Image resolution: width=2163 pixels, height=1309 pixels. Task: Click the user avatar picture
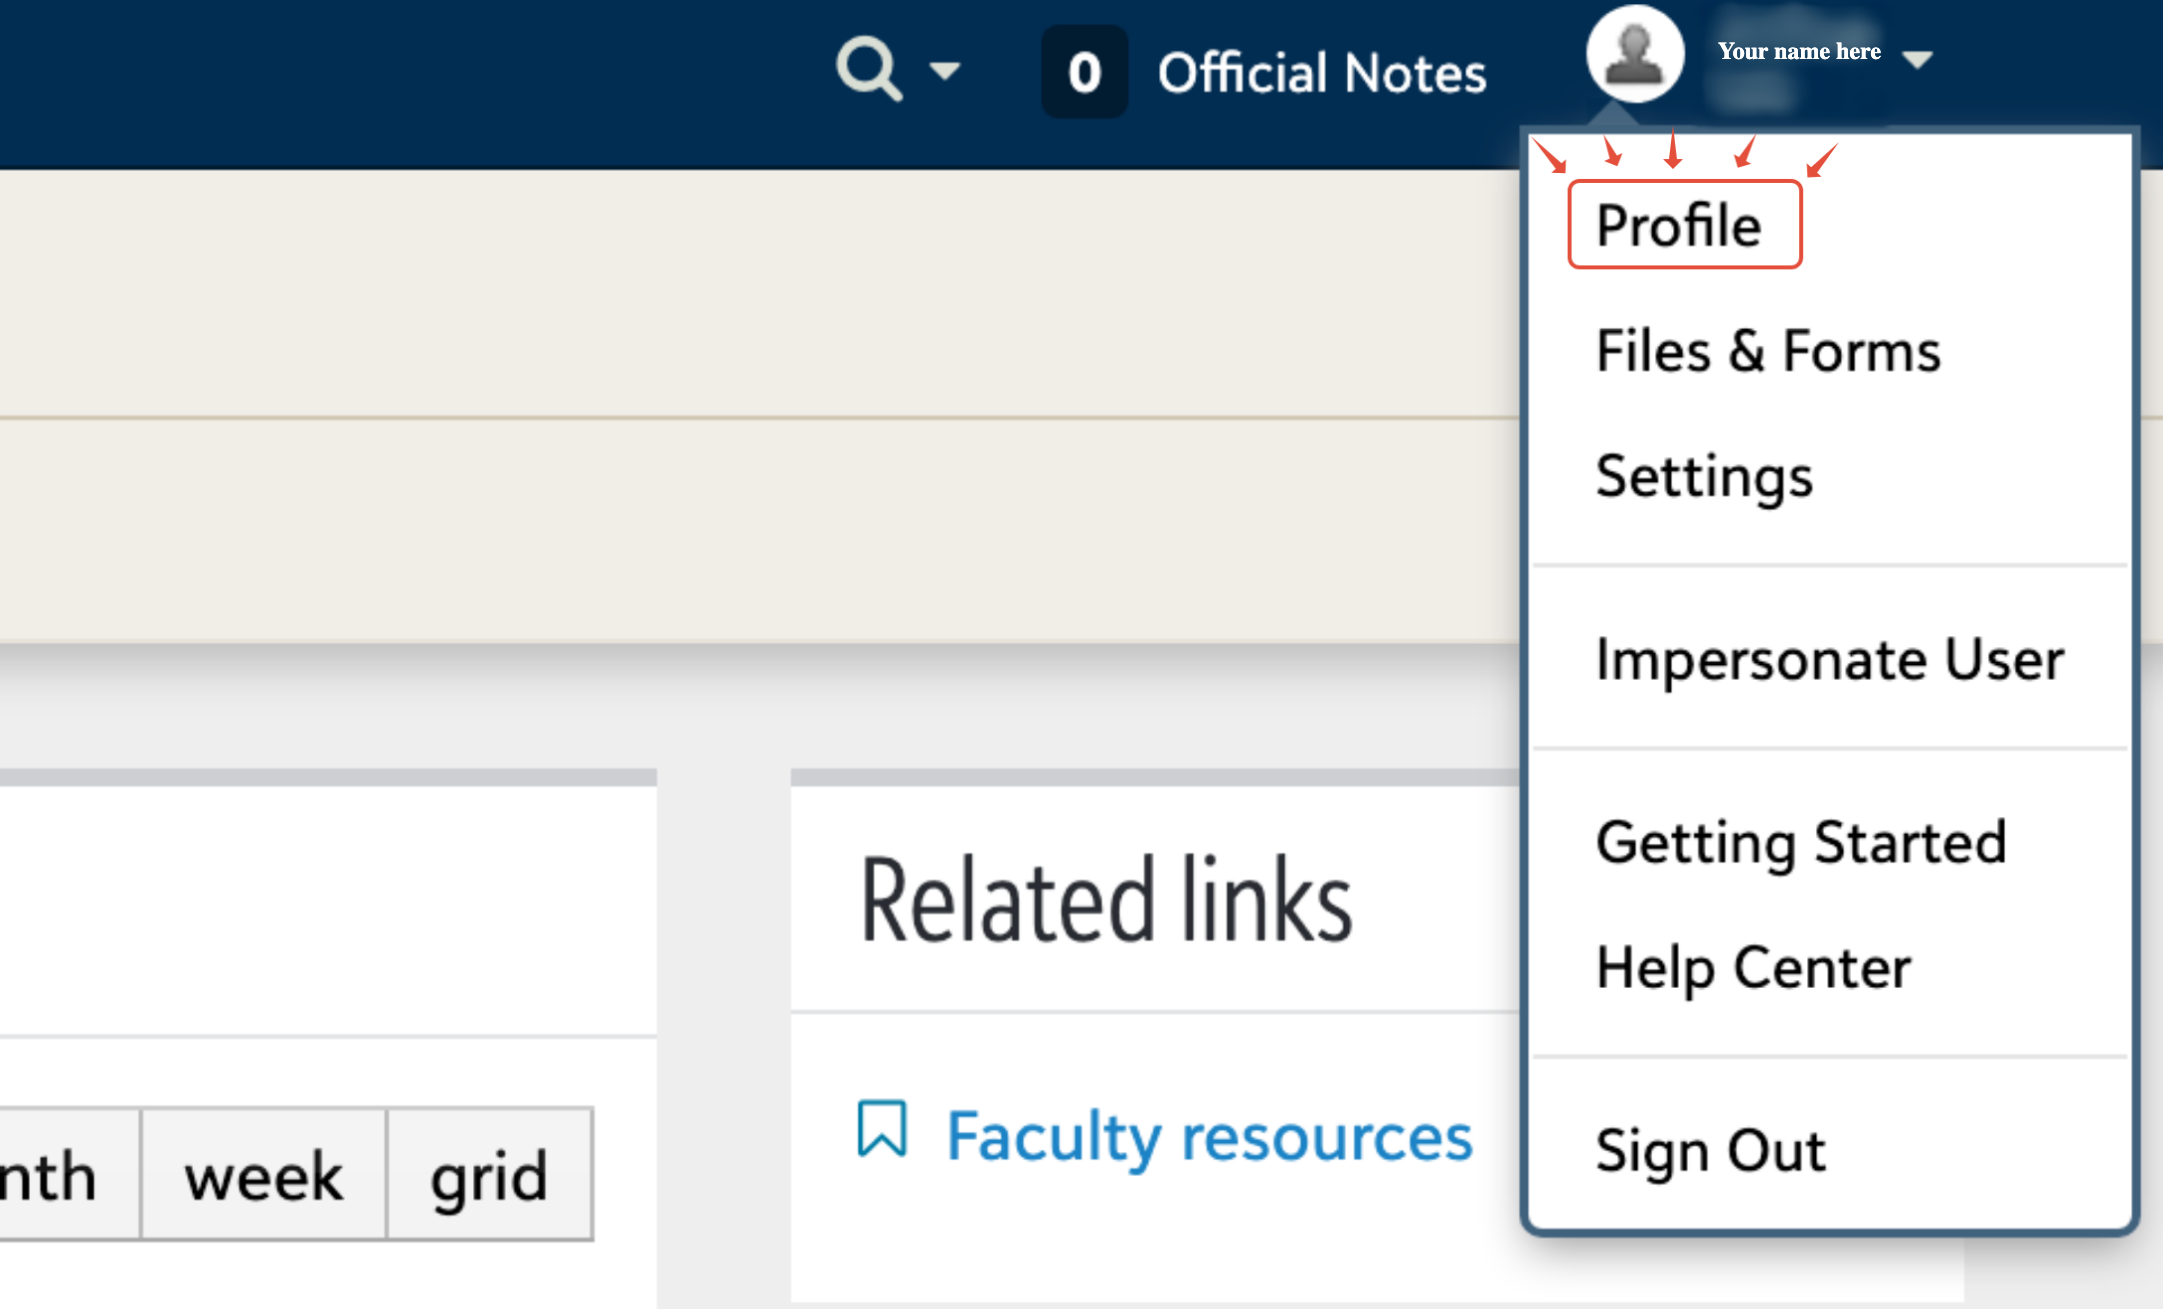pos(1634,53)
